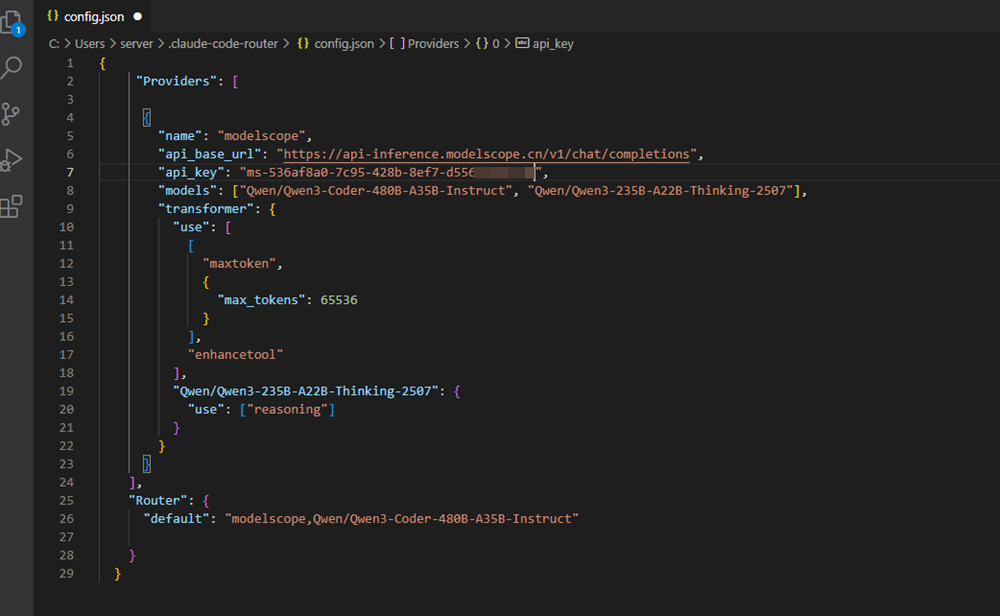Open the .claude-code-router breadcrumb
1000x616 pixels.
coord(223,43)
